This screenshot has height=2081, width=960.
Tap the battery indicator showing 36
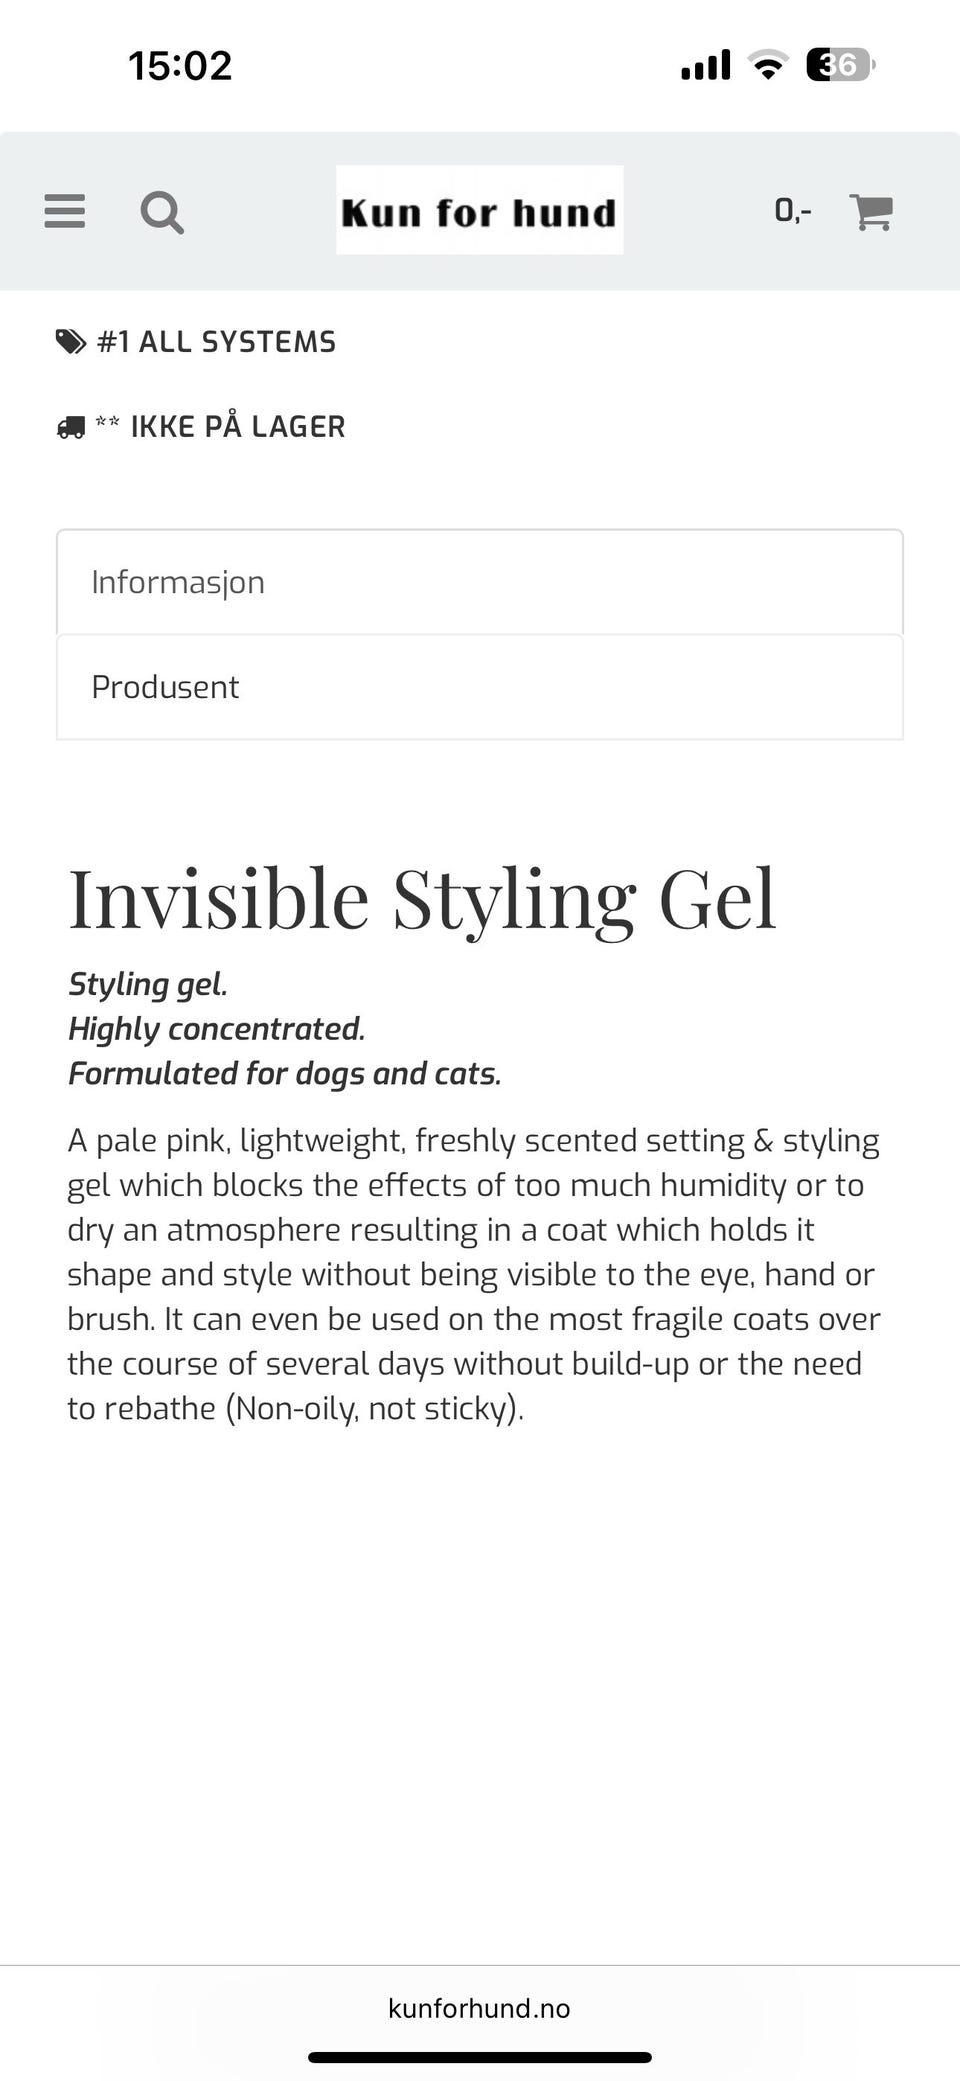(x=840, y=66)
